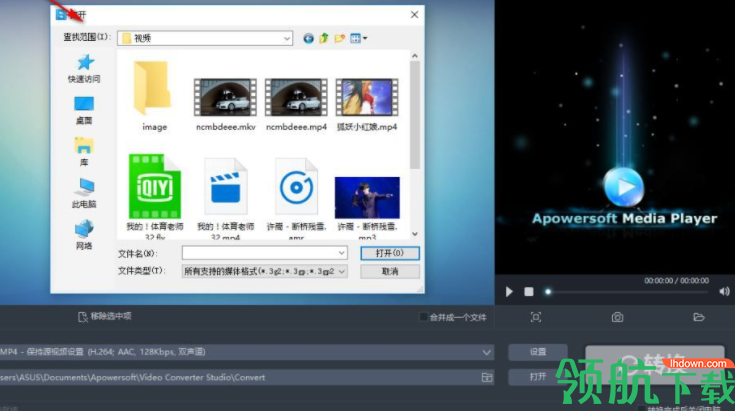
Task: Select the 许嵩 - 断桥残雪 amr audio file
Action: pyautogui.click(x=296, y=186)
